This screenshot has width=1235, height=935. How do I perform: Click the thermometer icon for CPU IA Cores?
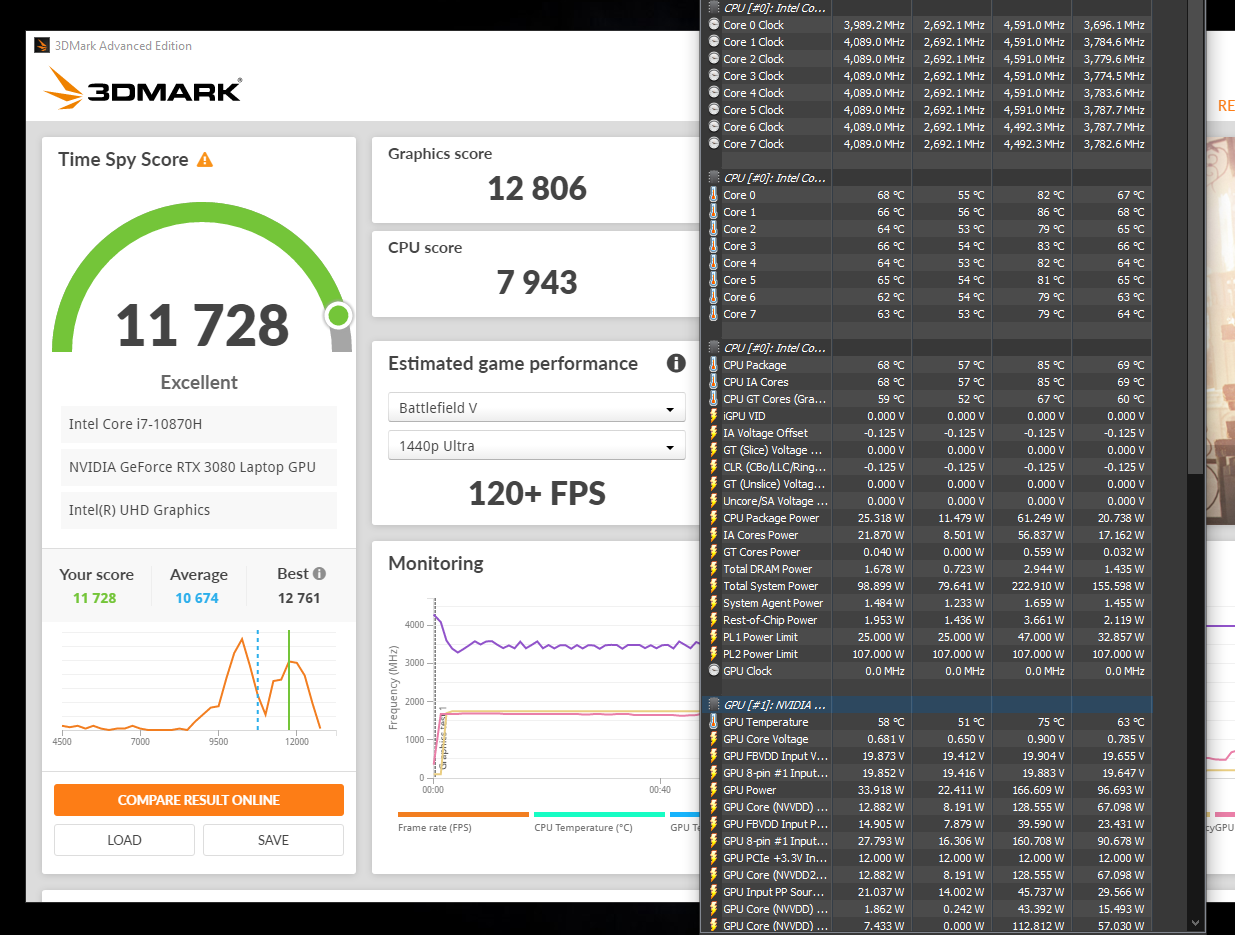coord(713,382)
